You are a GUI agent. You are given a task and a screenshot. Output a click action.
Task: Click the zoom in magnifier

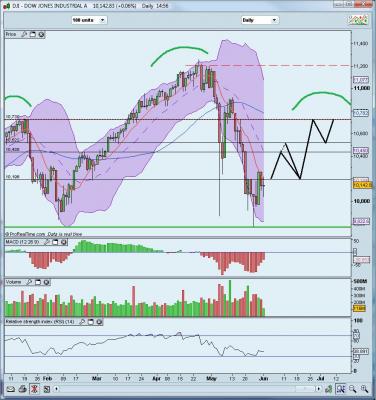tap(364, 389)
